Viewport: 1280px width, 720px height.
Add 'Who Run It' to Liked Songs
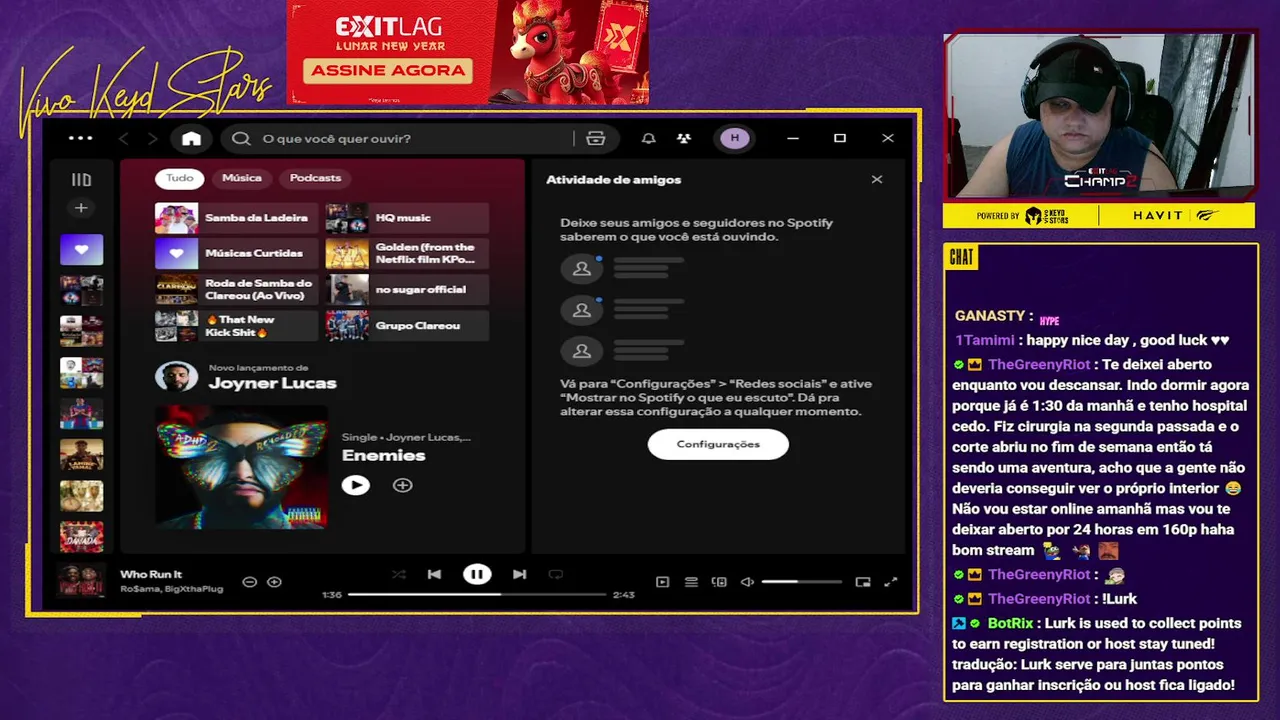point(274,582)
